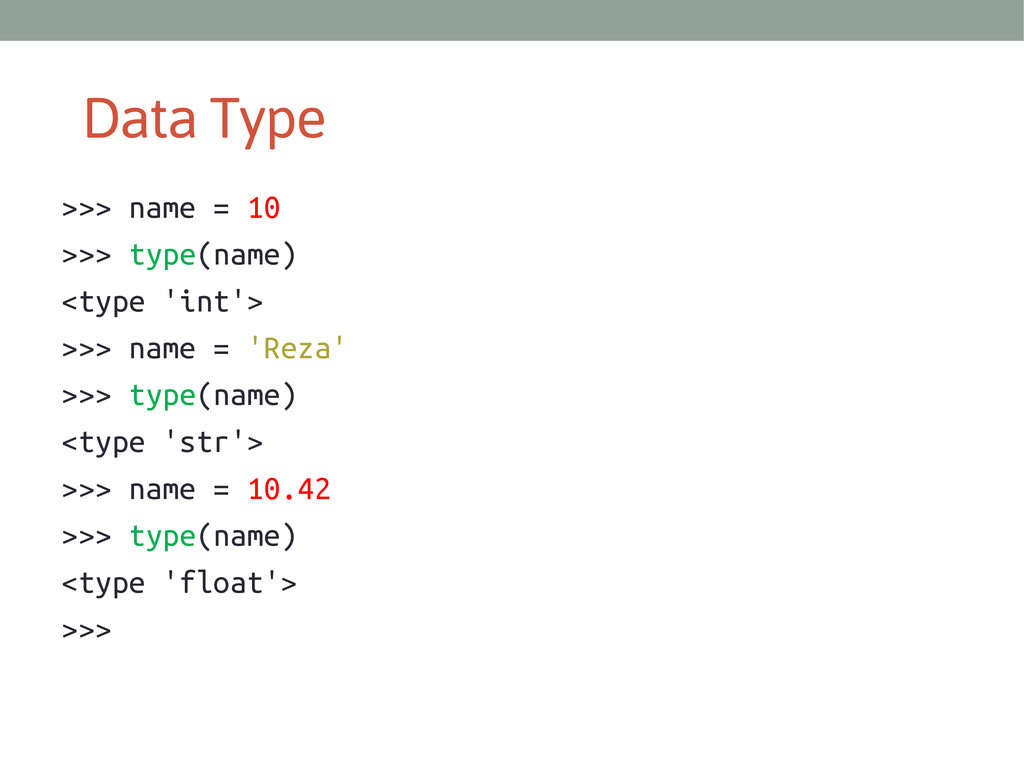The height and width of the screenshot is (767, 1024).
Task: Select the output "<type 'float'>"
Action: point(179,583)
